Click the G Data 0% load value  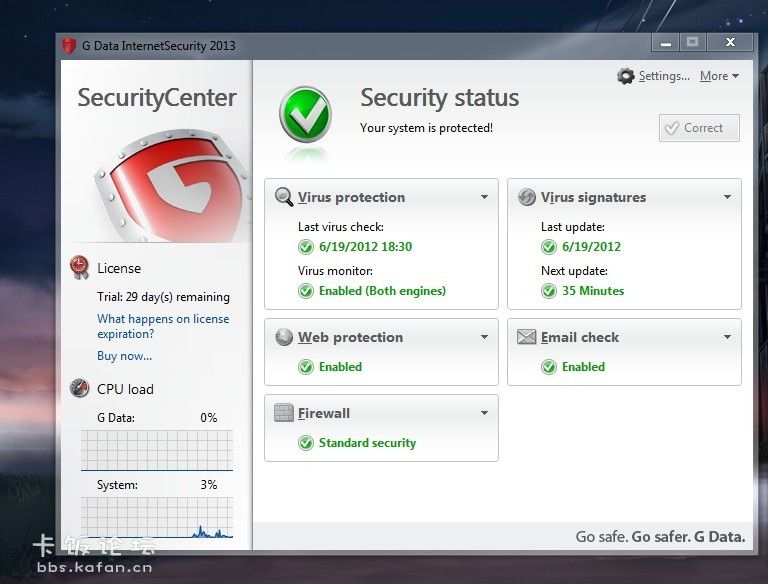coord(209,417)
